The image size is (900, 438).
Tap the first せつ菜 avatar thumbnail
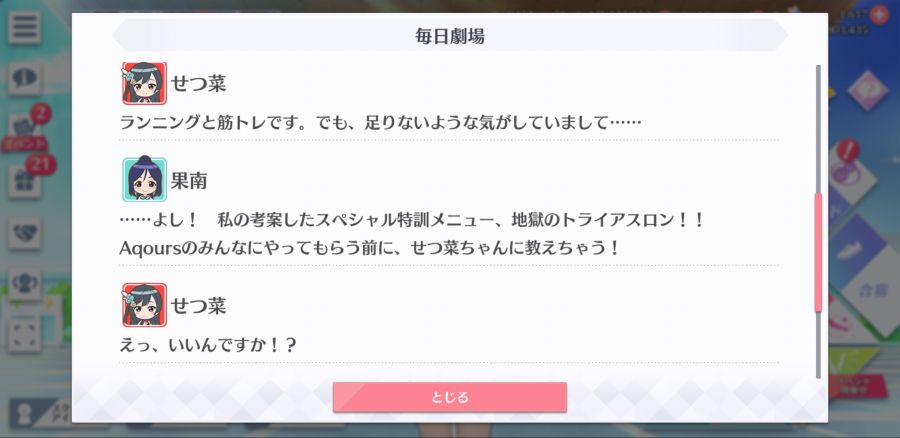[x=144, y=83]
